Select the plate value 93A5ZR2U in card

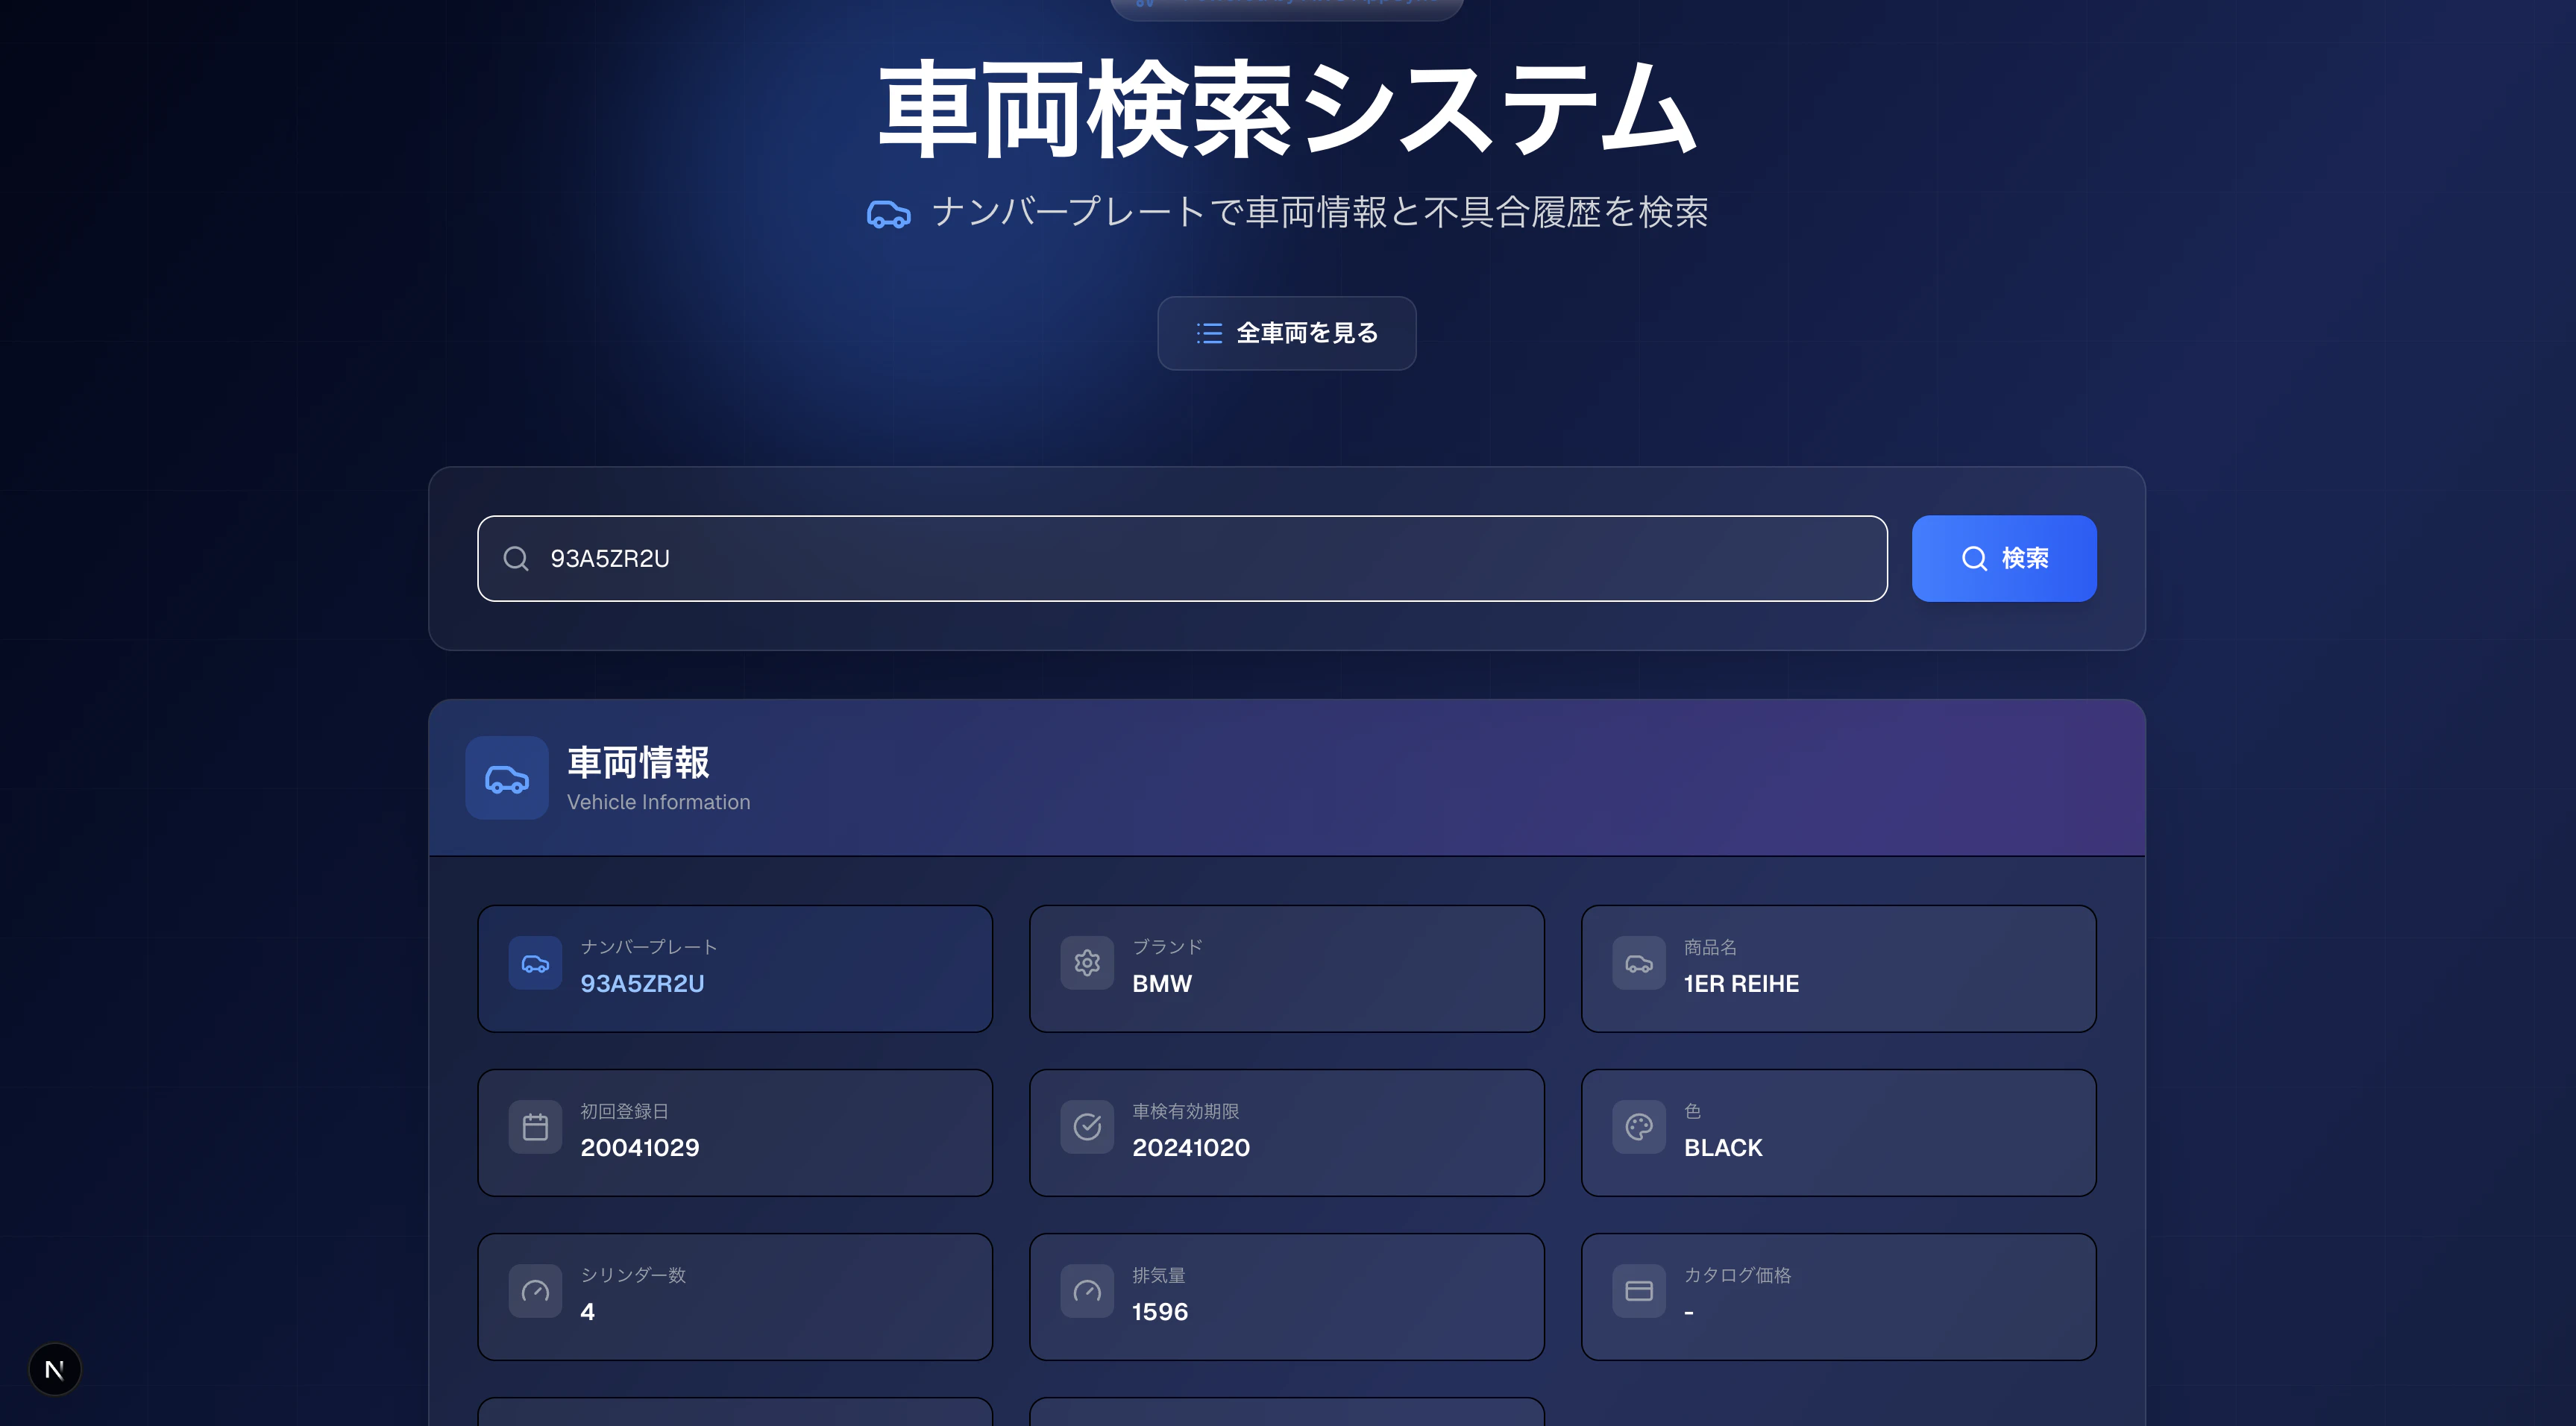[642, 984]
